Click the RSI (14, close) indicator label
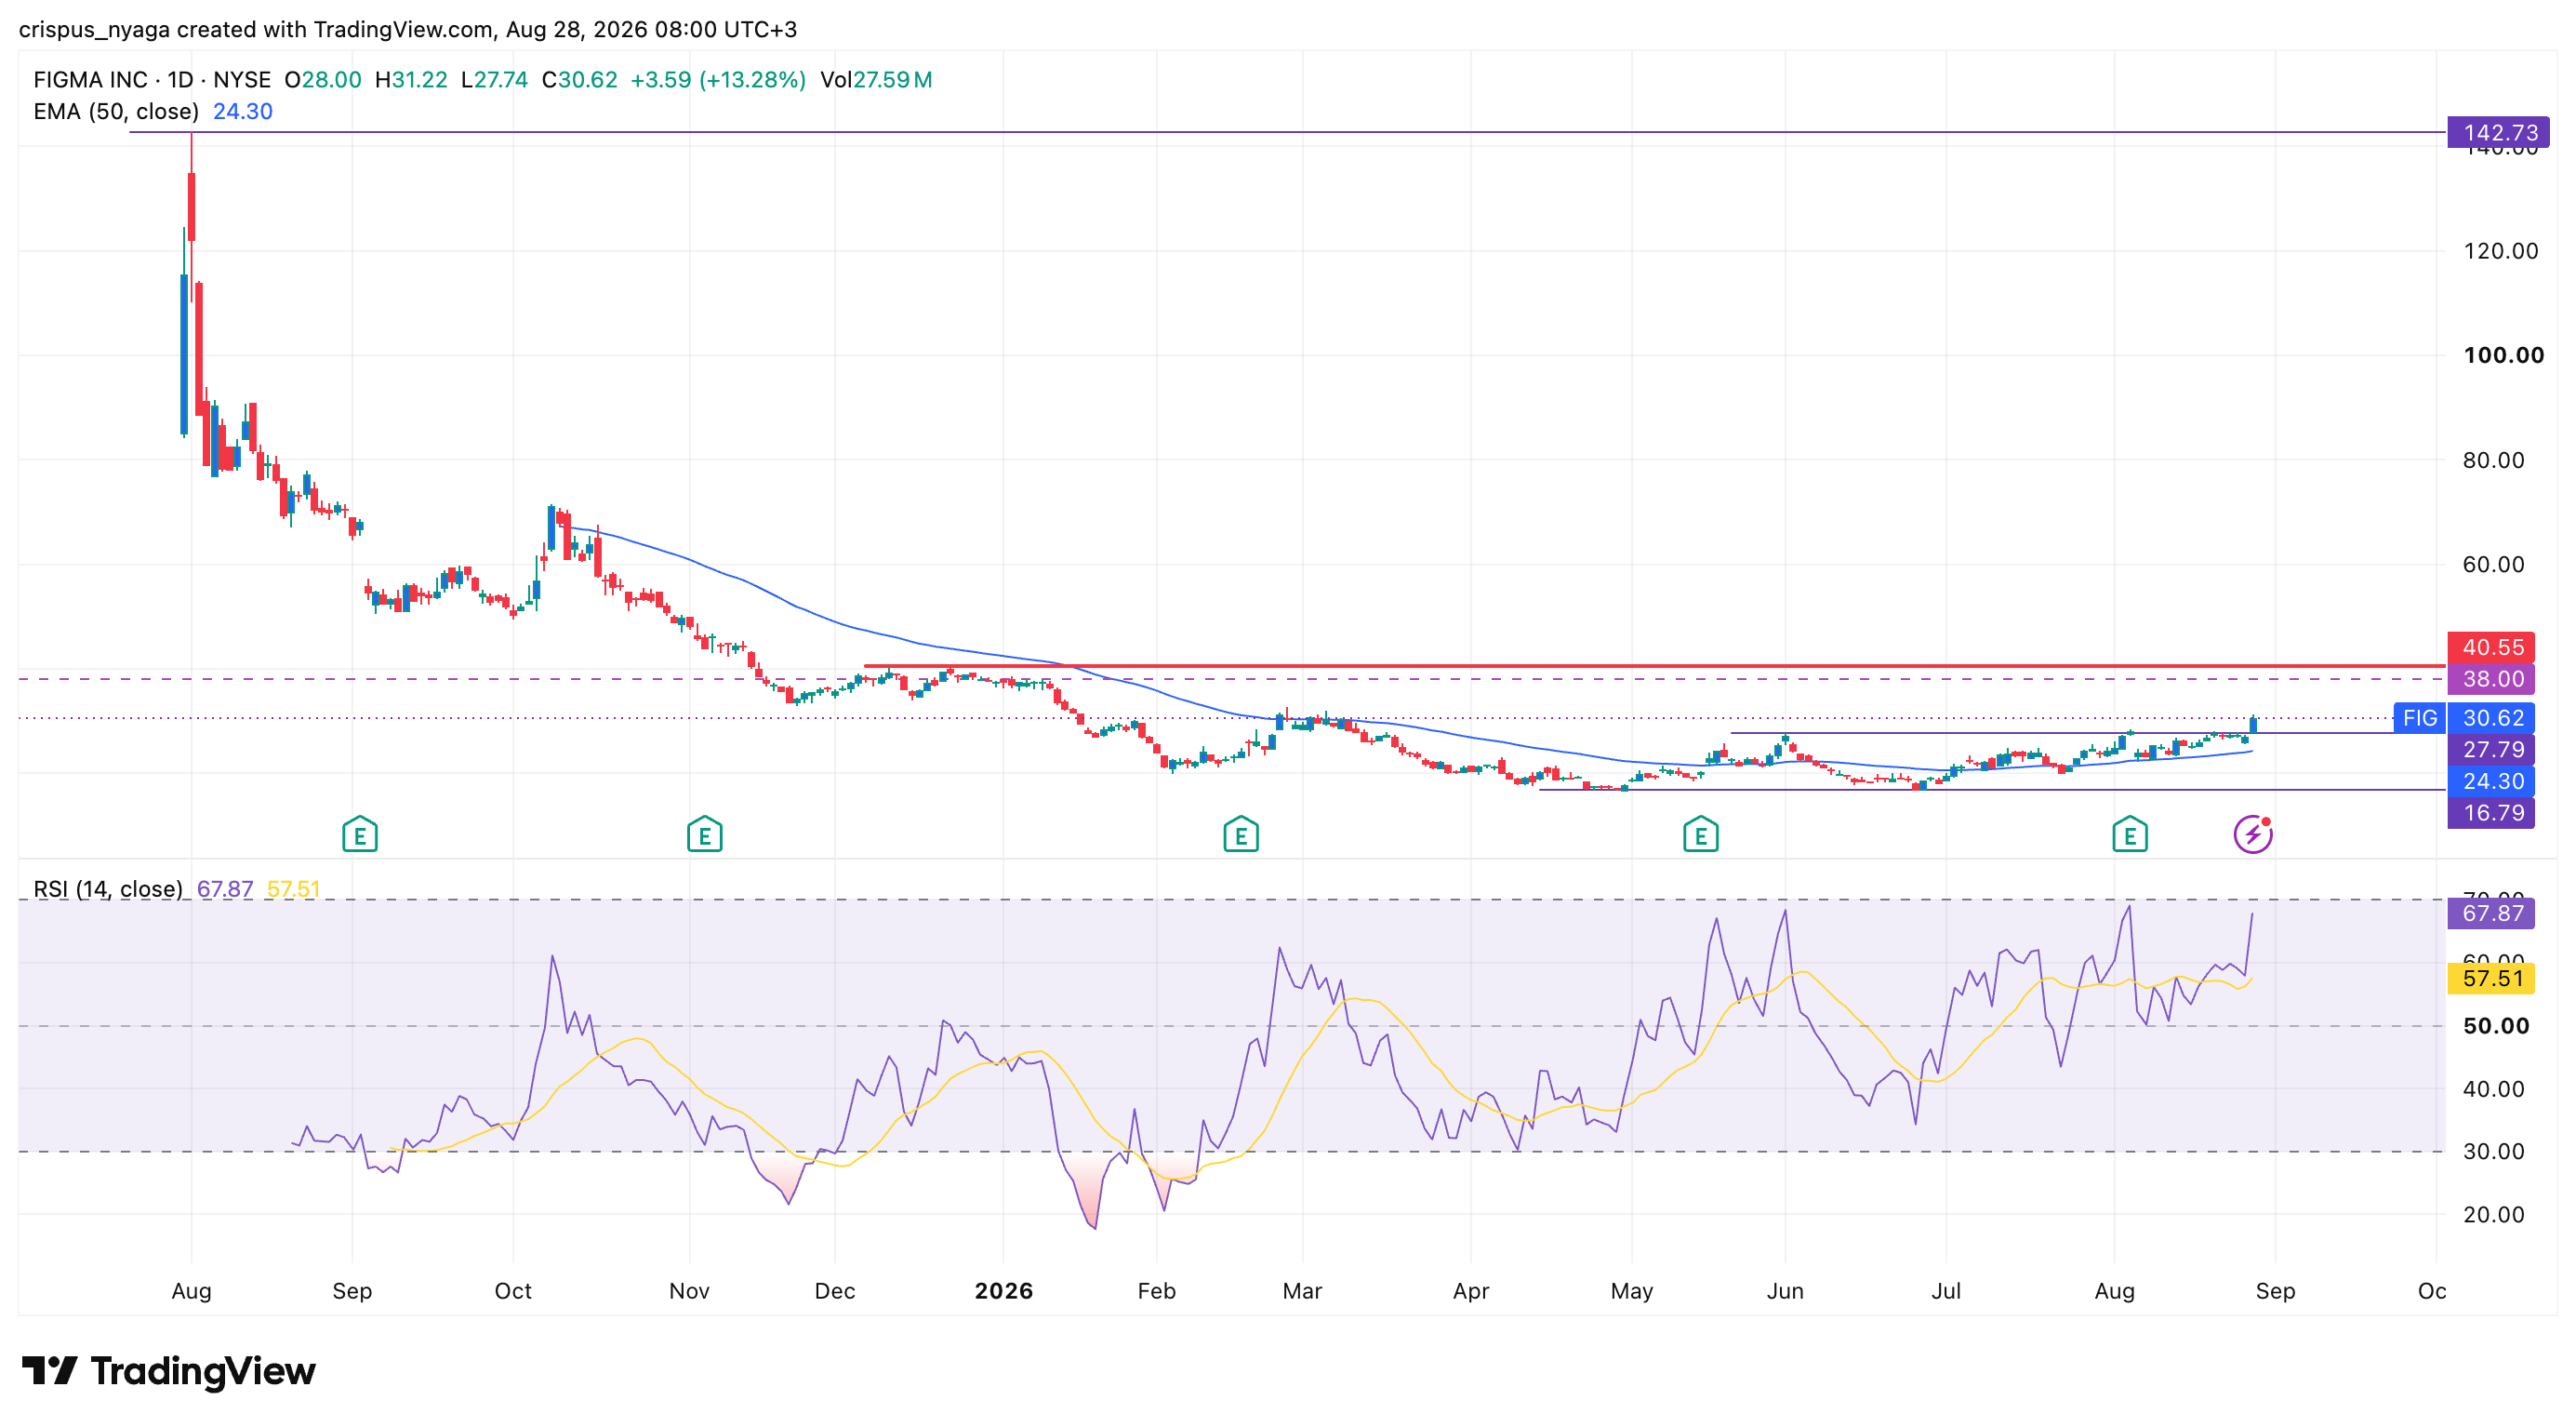Viewport: 2576px width, 1427px height. [x=108, y=889]
